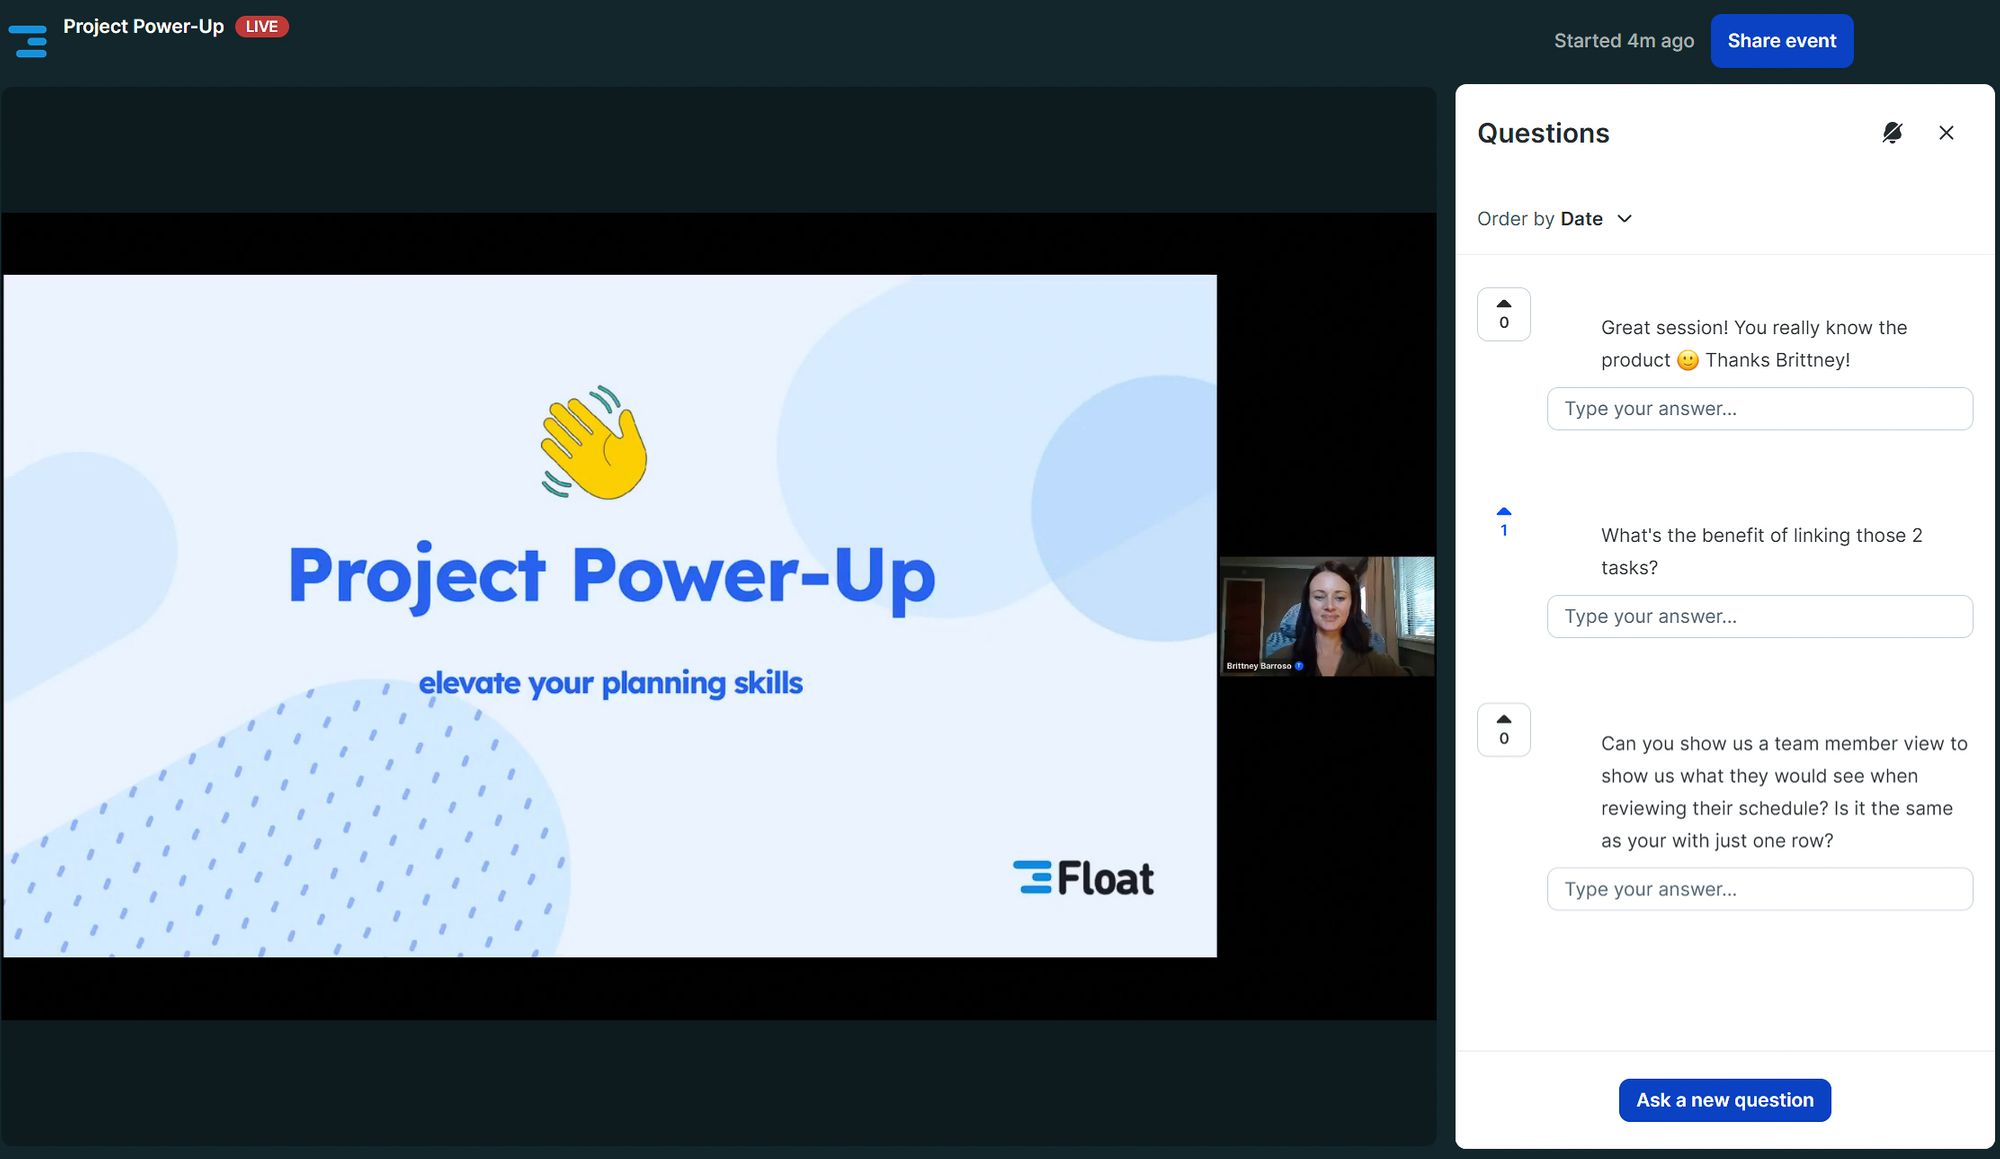Click the Share event button
The image size is (2000, 1159).
click(x=1781, y=41)
